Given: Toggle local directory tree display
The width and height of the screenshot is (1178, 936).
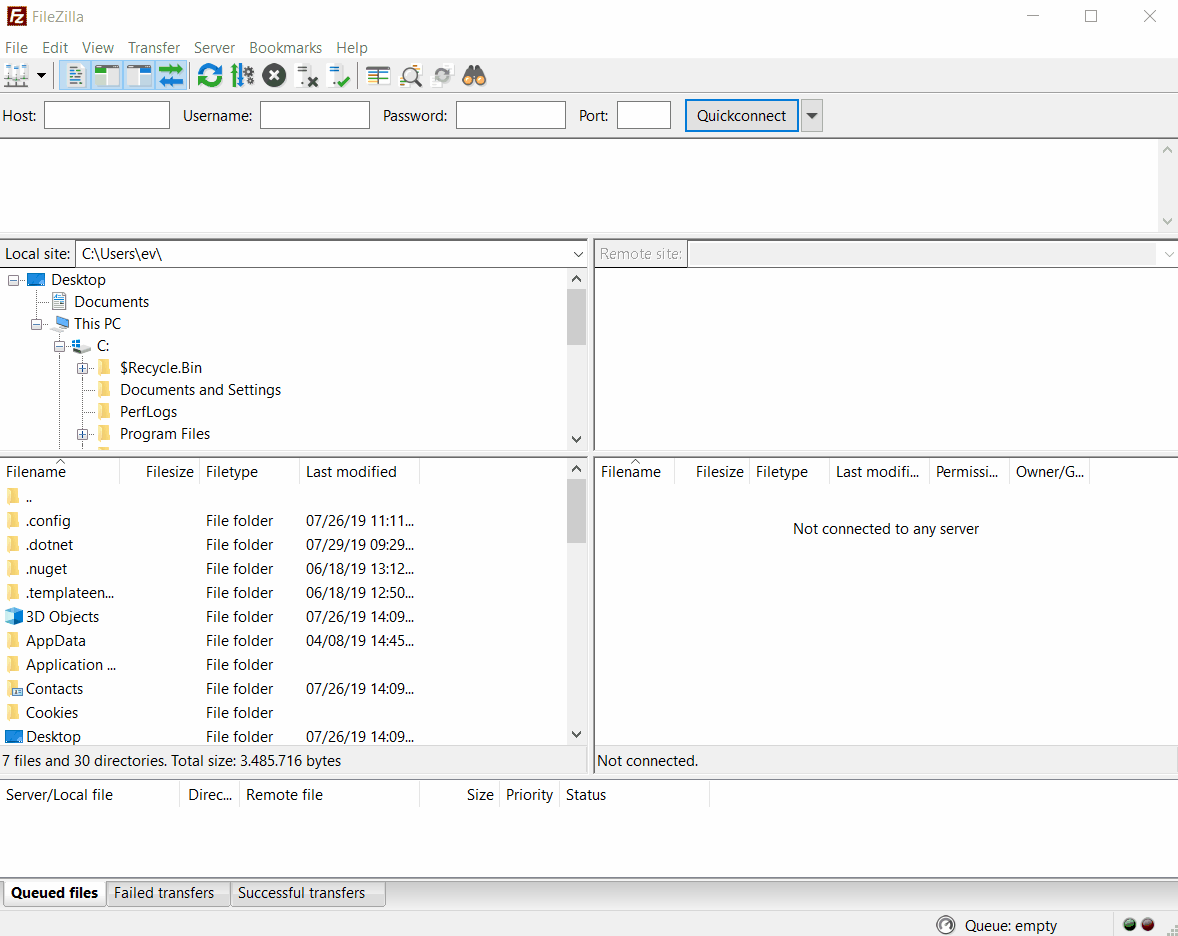Looking at the screenshot, I should point(107,76).
